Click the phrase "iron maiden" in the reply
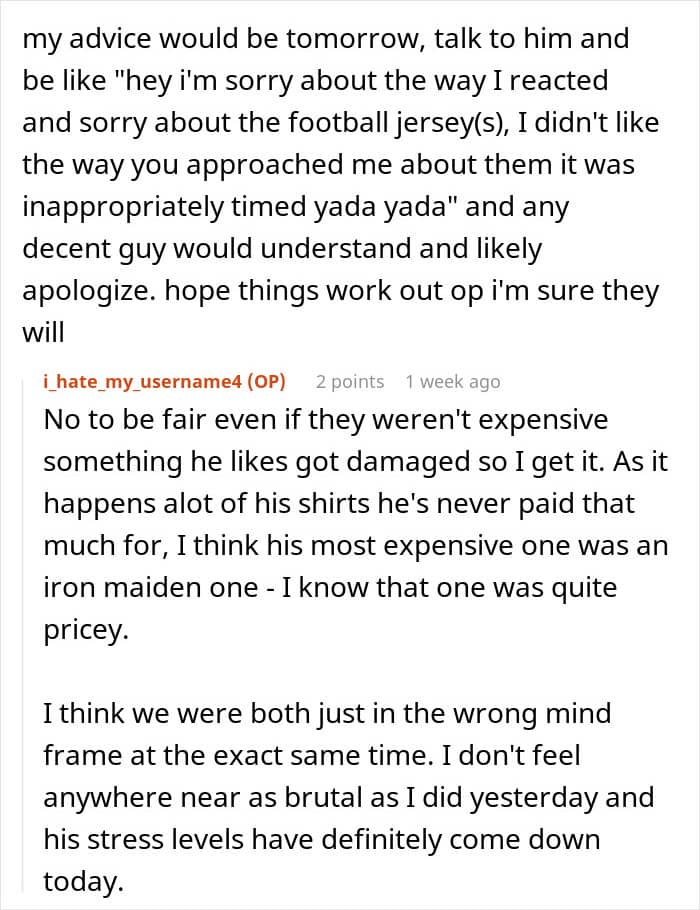This screenshot has width=700, height=910. point(115,586)
